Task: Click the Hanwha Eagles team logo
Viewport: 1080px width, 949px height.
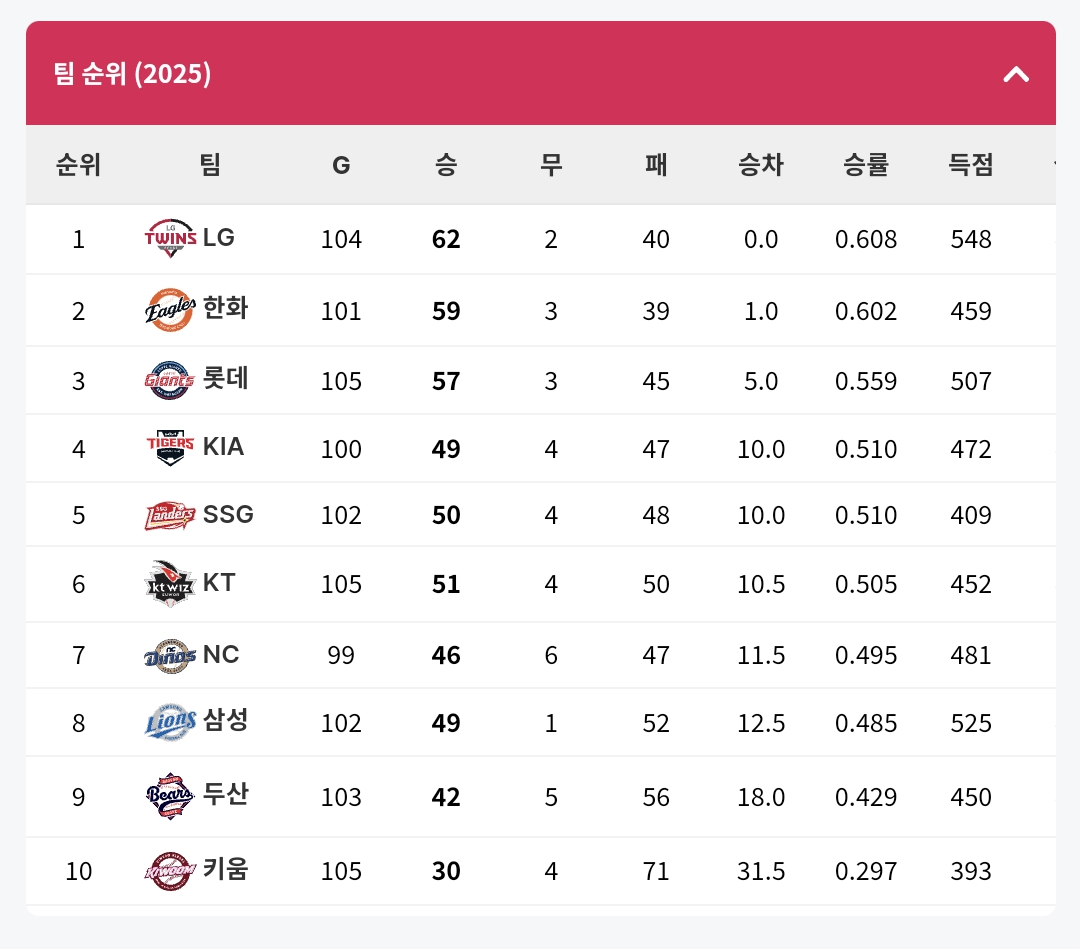Action: click(x=168, y=310)
